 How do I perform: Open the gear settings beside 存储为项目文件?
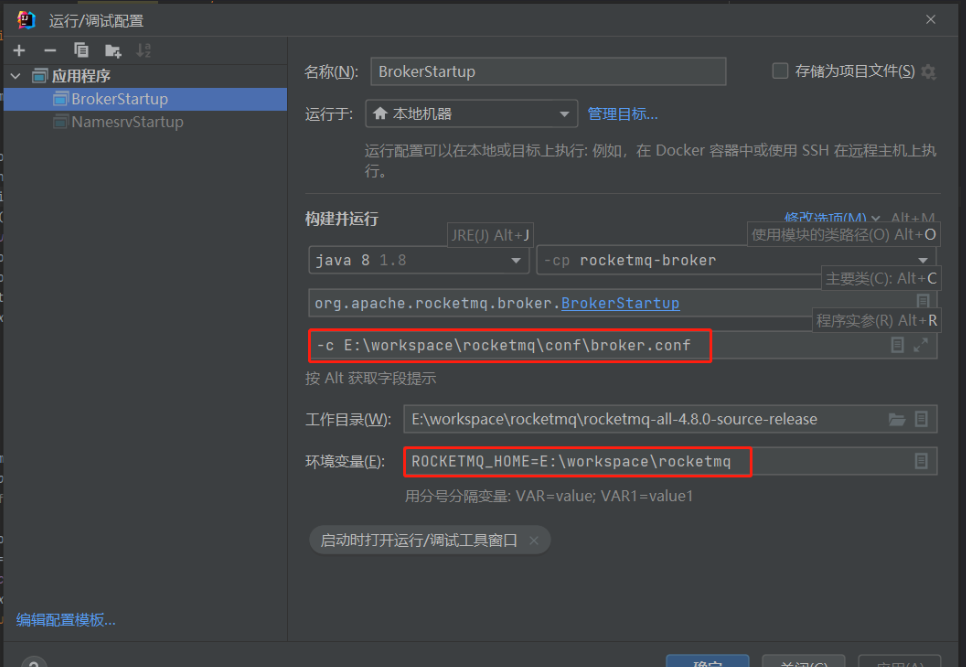pyautogui.click(x=928, y=72)
